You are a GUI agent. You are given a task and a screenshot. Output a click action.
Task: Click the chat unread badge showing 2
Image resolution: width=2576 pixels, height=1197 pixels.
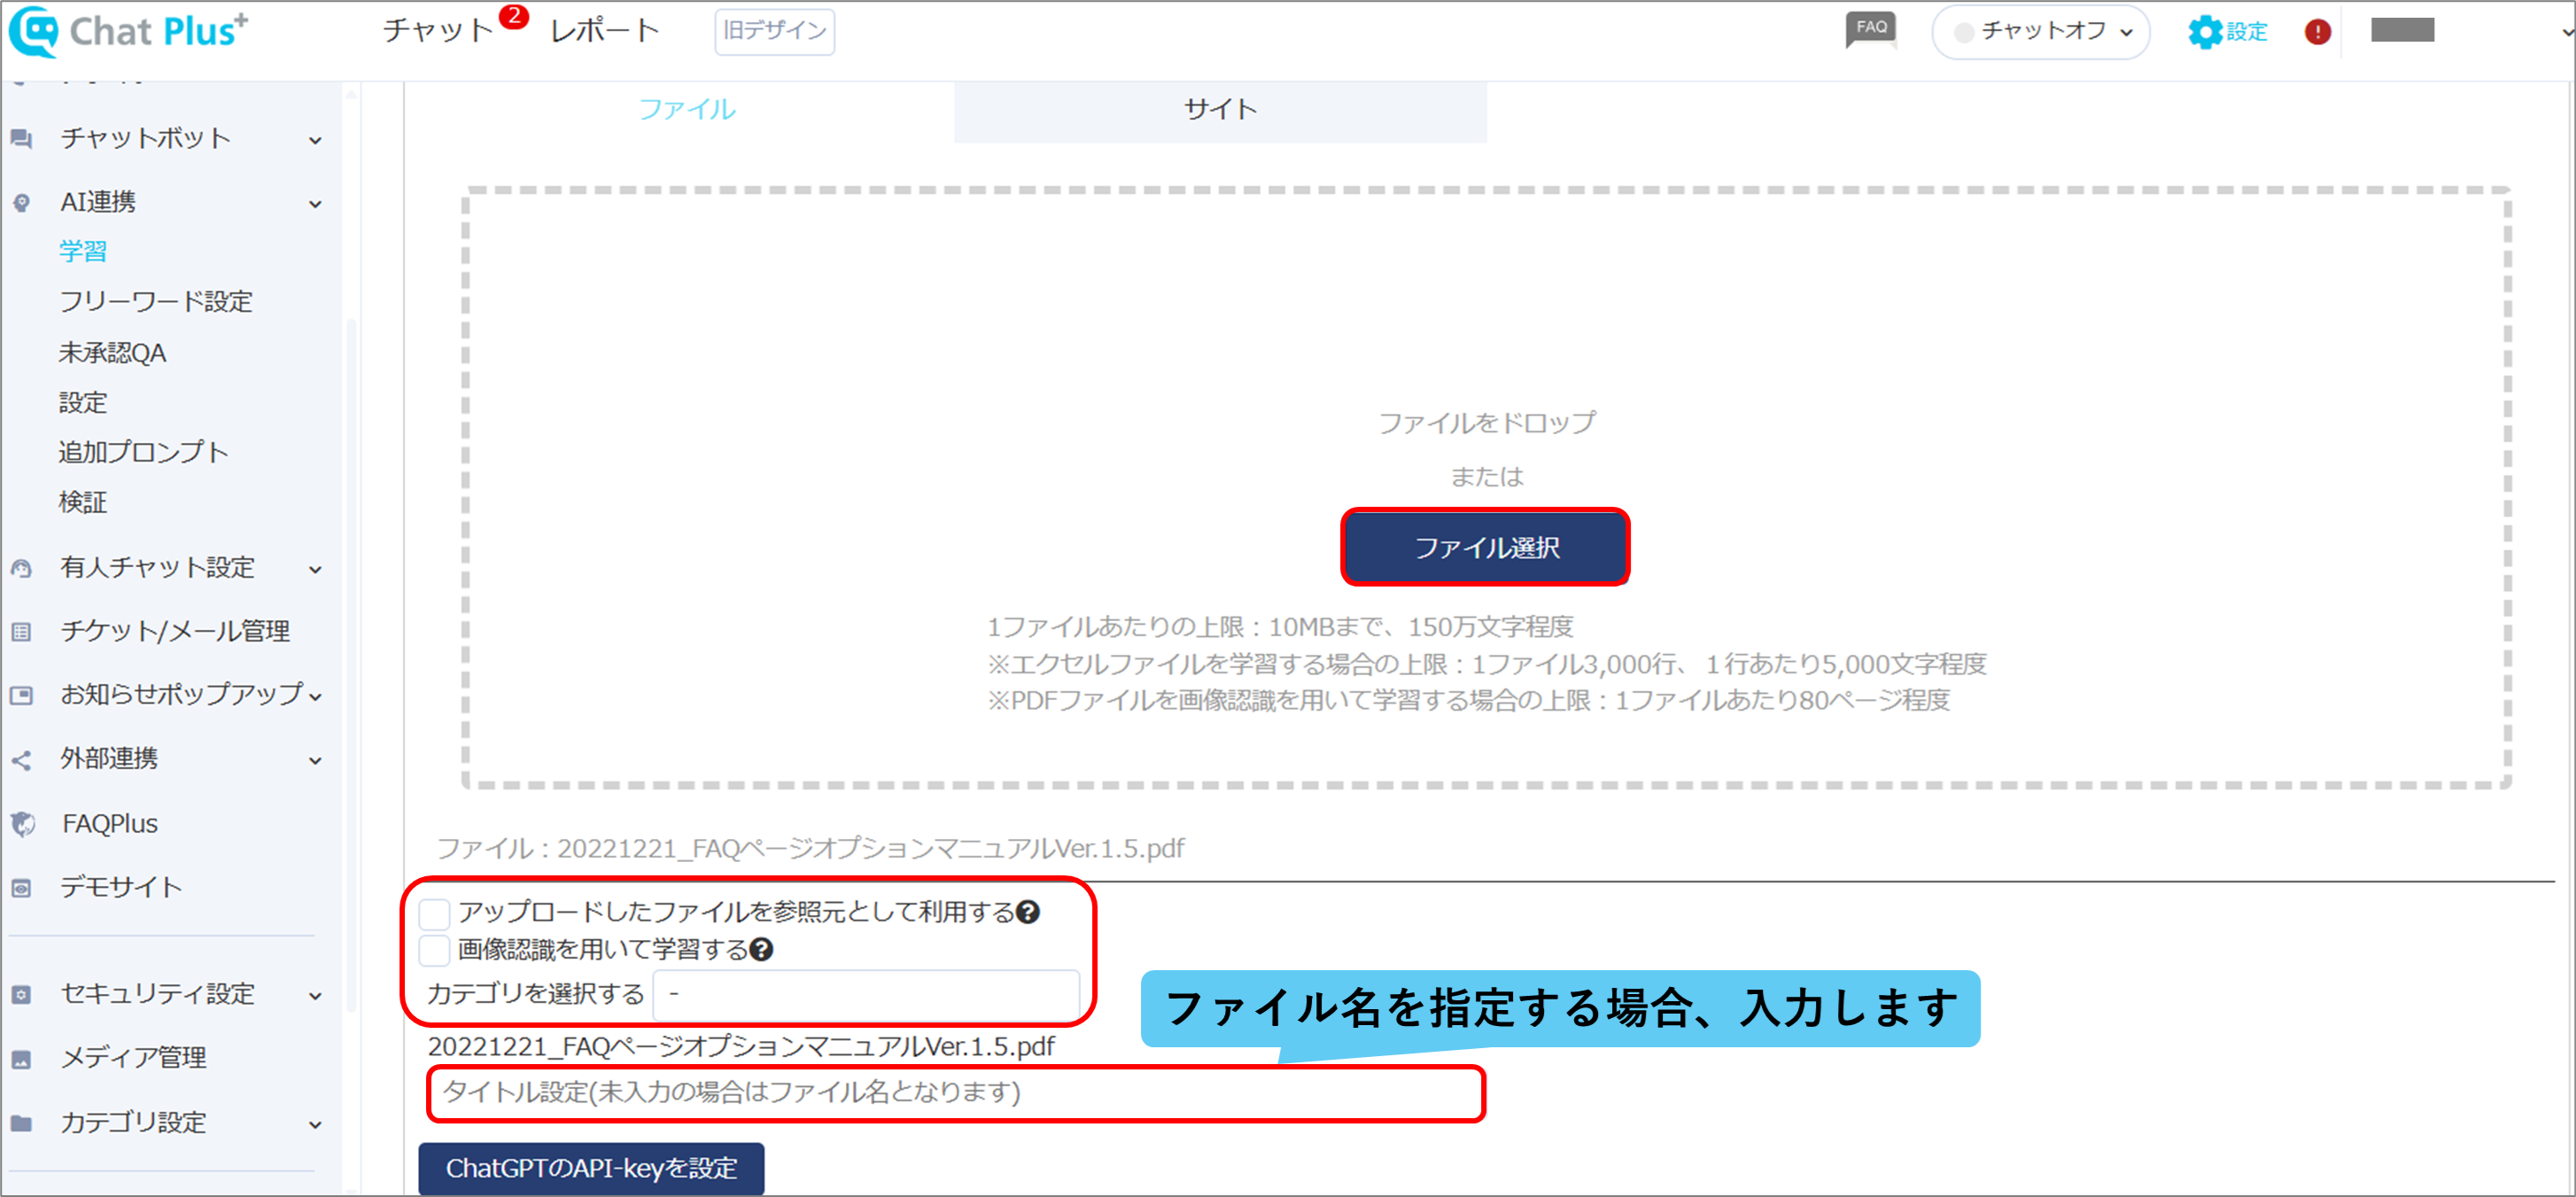pyautogui.click(x=514, y=16)
